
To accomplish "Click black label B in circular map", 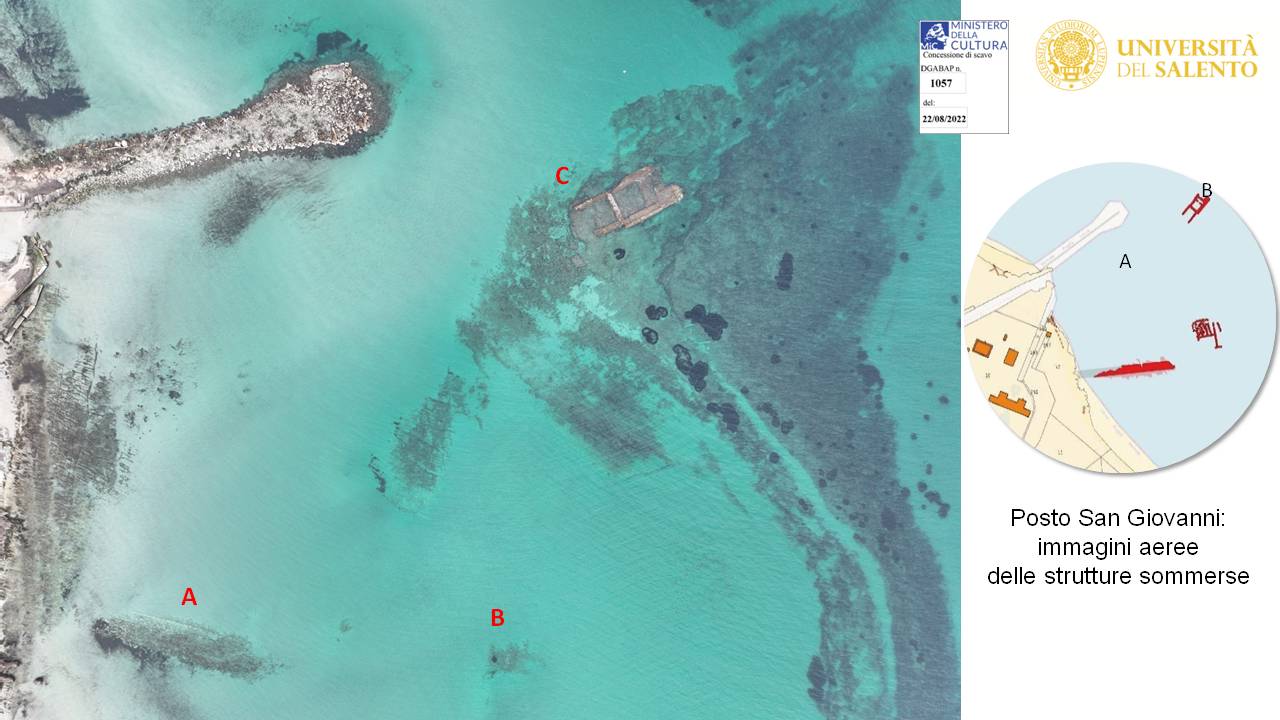I will pyautogui.click(x=1207, y=190).
